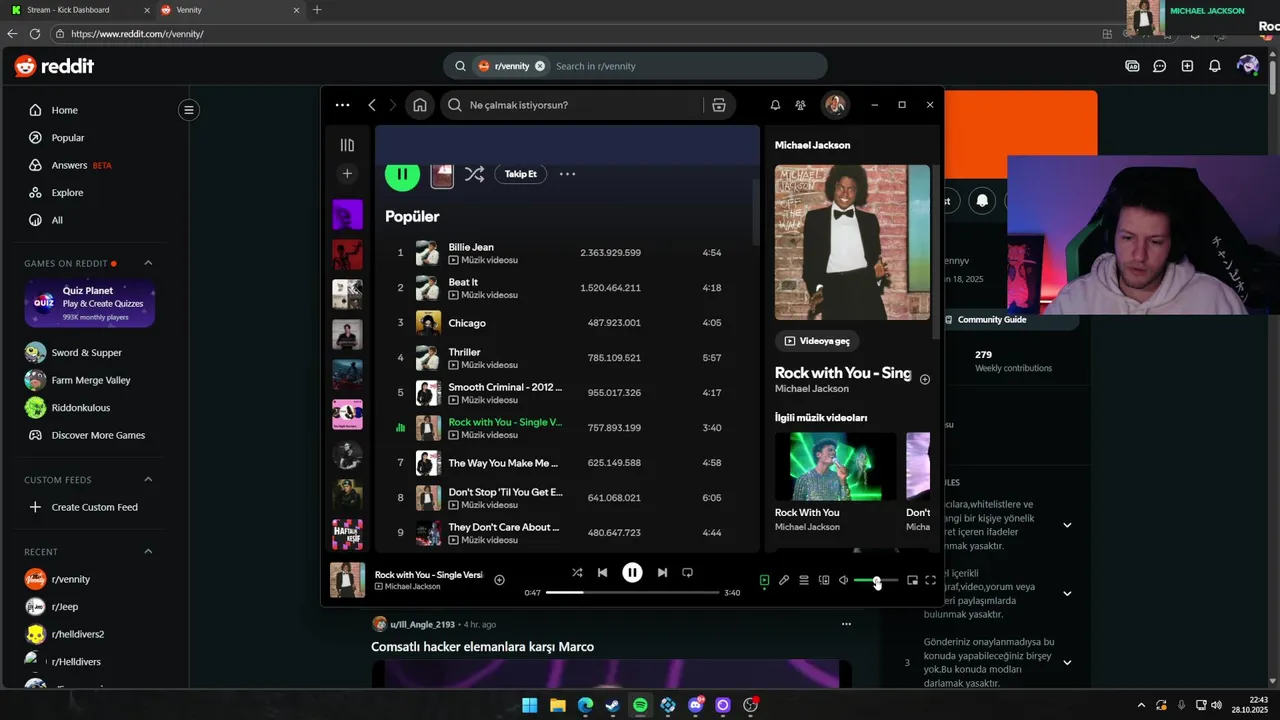
Task: Click Takip Et follow button
Action: tap(520, 174)
